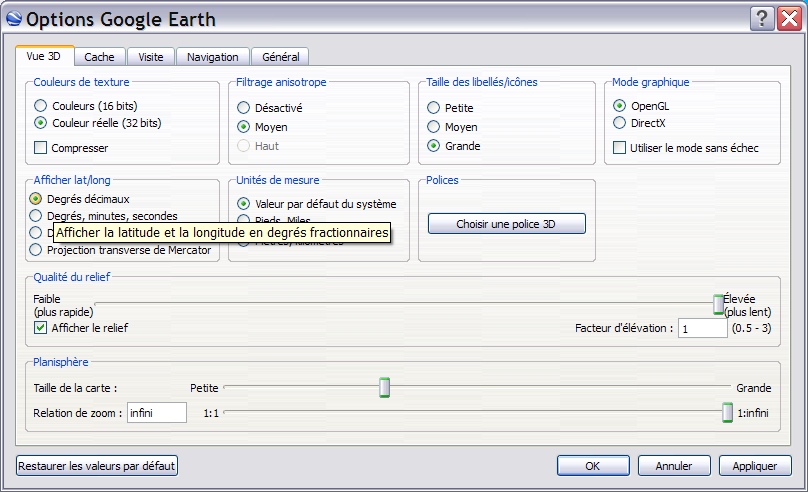Select Couleur réelle (32 bits)
The image size is (808, 492).
click(x=97, y=123)
